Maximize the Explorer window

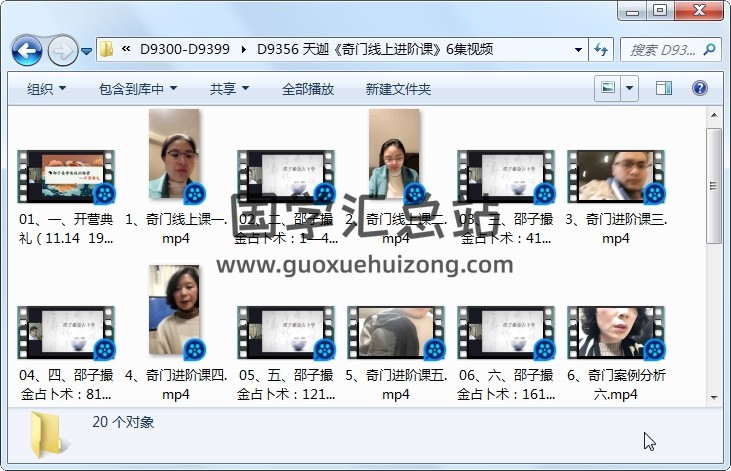tap(659, 11)
